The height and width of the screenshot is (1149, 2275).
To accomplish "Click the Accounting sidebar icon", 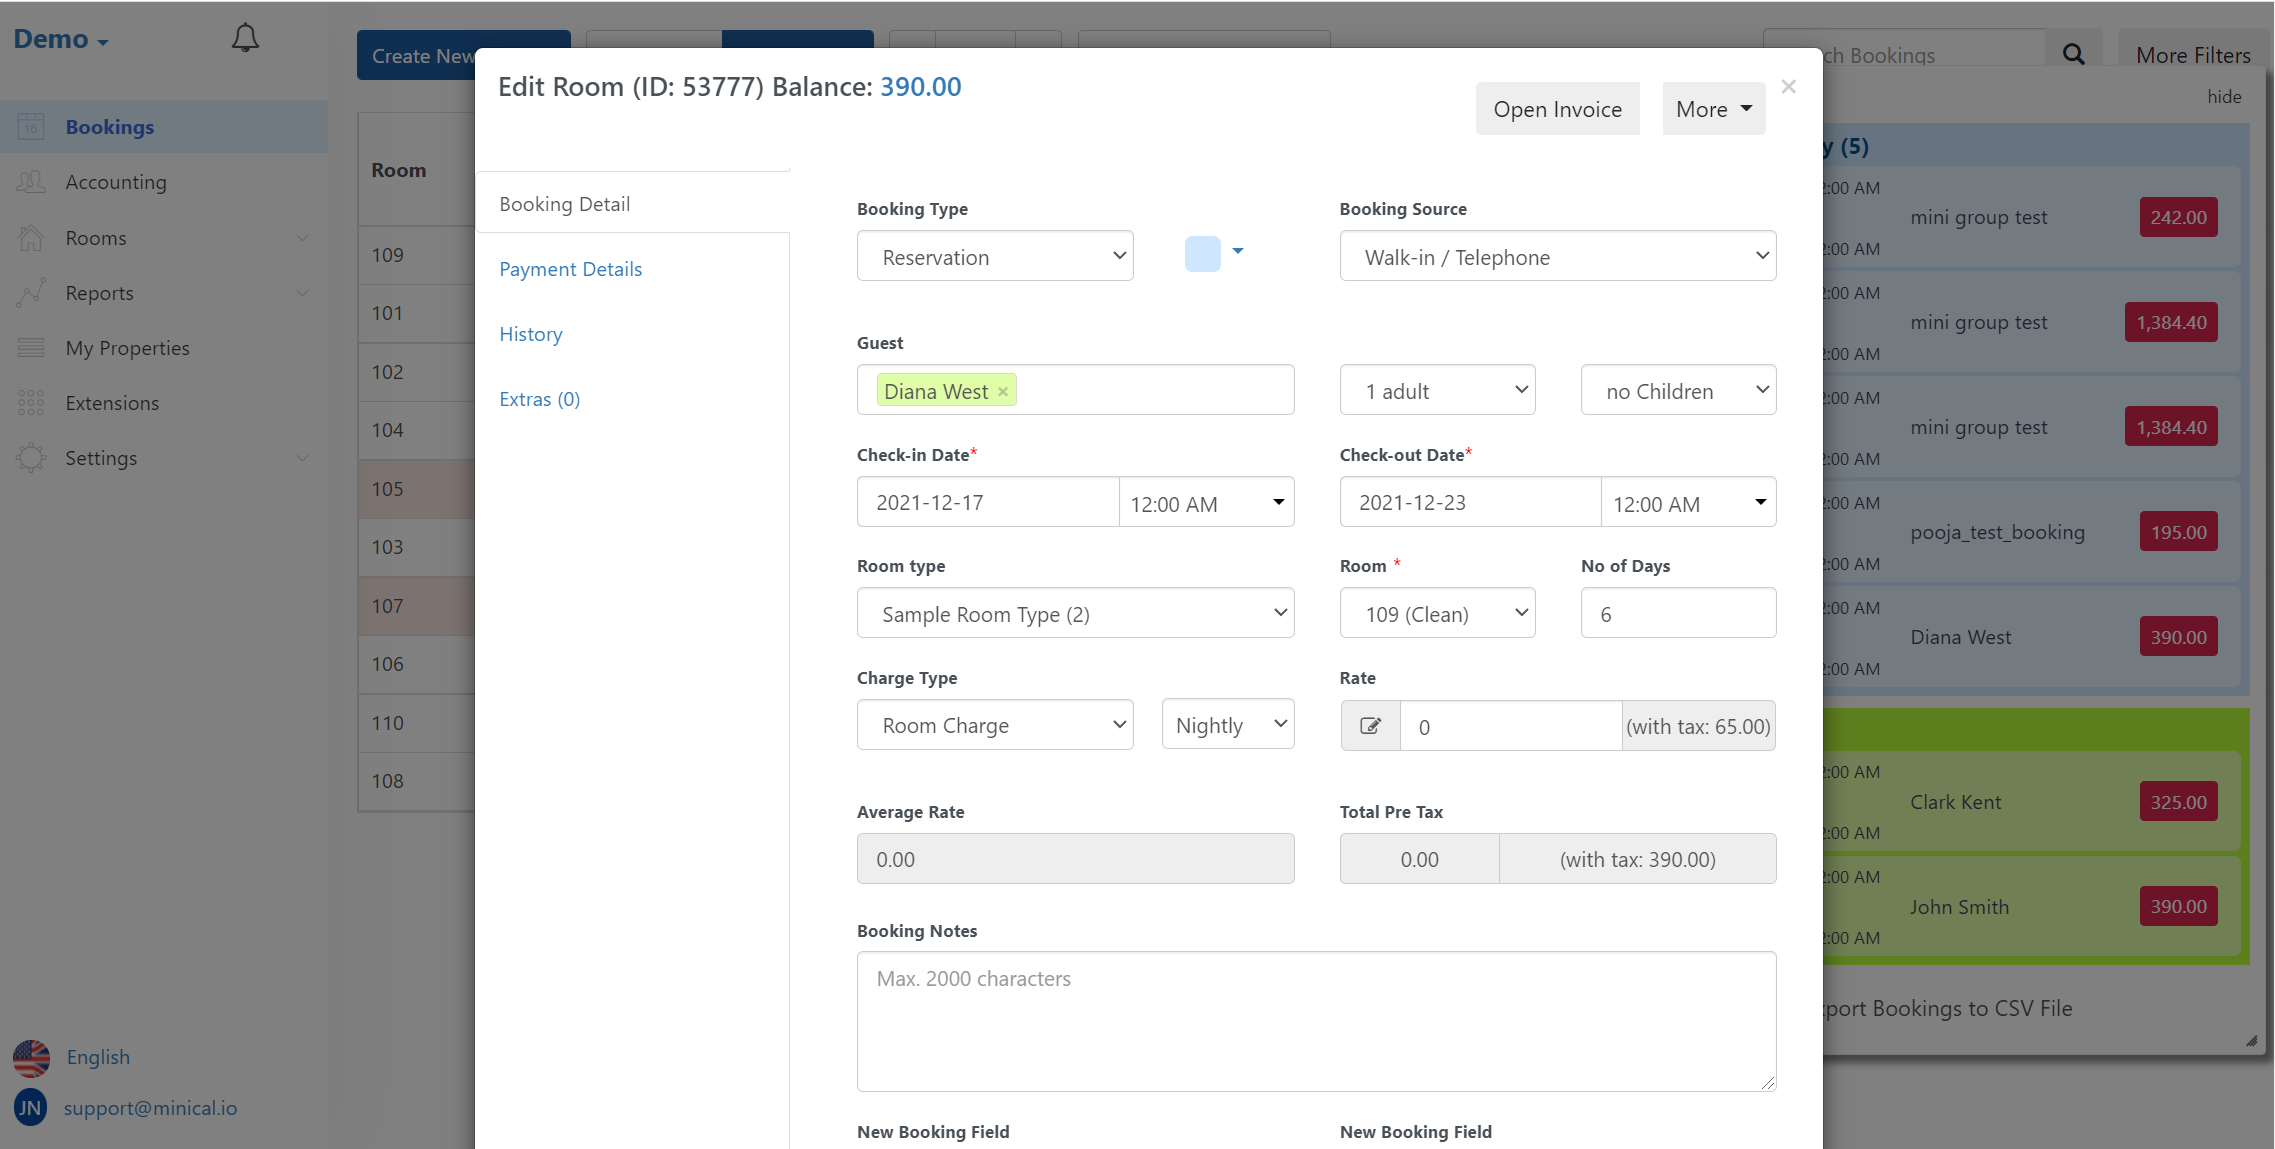I will (31, 182).
